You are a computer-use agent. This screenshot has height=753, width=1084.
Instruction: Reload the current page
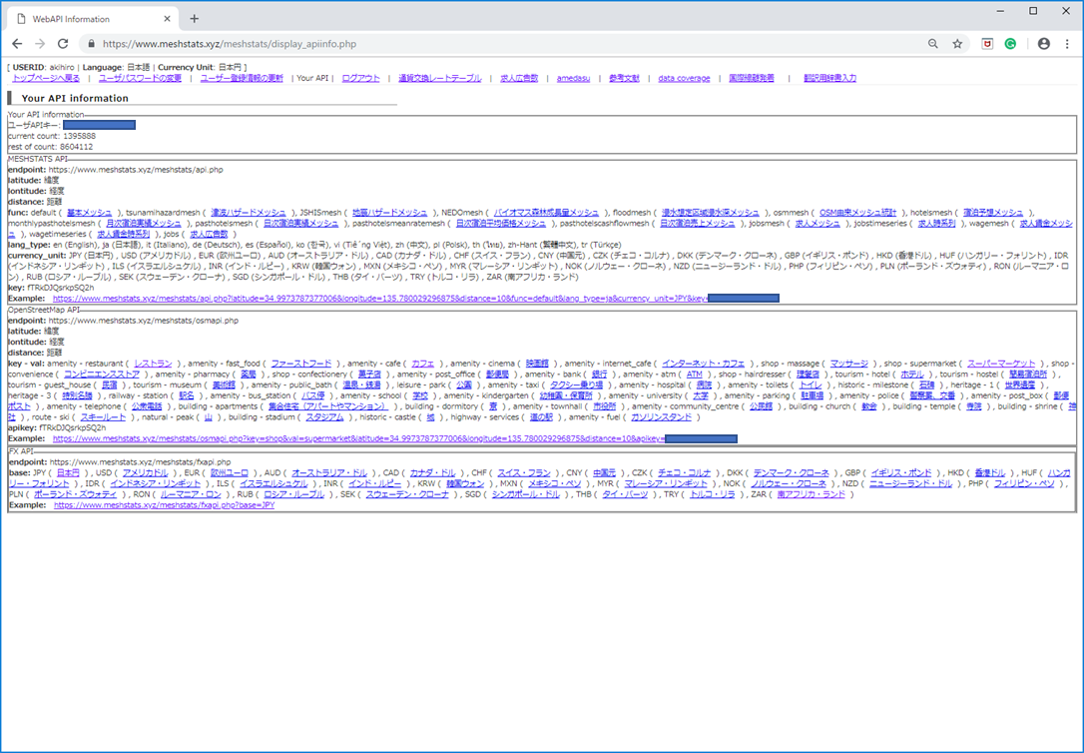click(x=63, y=44)
